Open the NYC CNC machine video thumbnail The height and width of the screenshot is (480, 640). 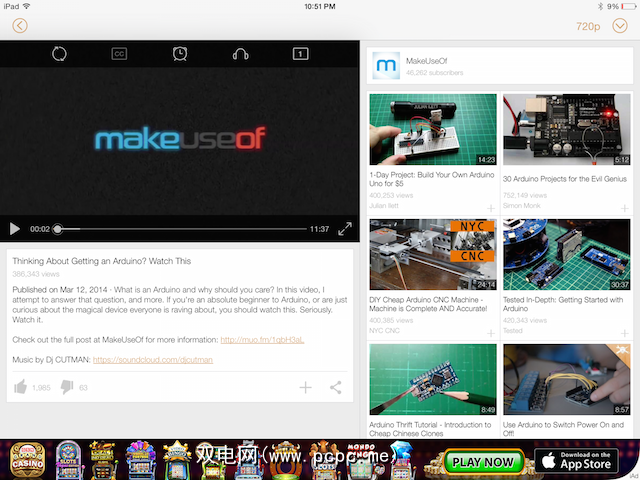[433, 254]
